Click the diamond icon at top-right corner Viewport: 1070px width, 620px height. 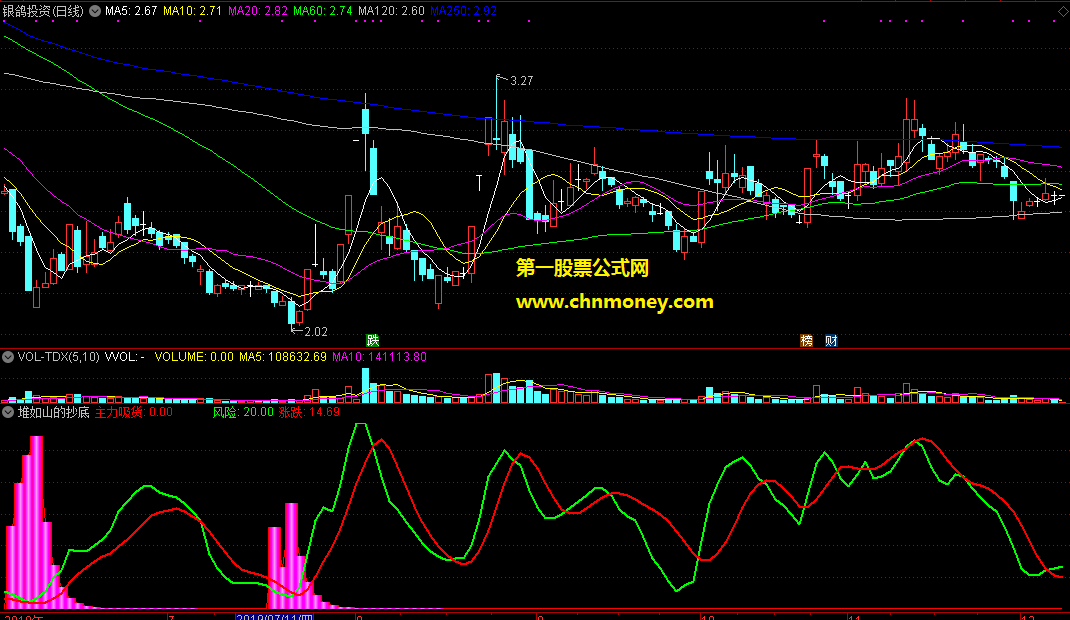(x=1063, y=12)
